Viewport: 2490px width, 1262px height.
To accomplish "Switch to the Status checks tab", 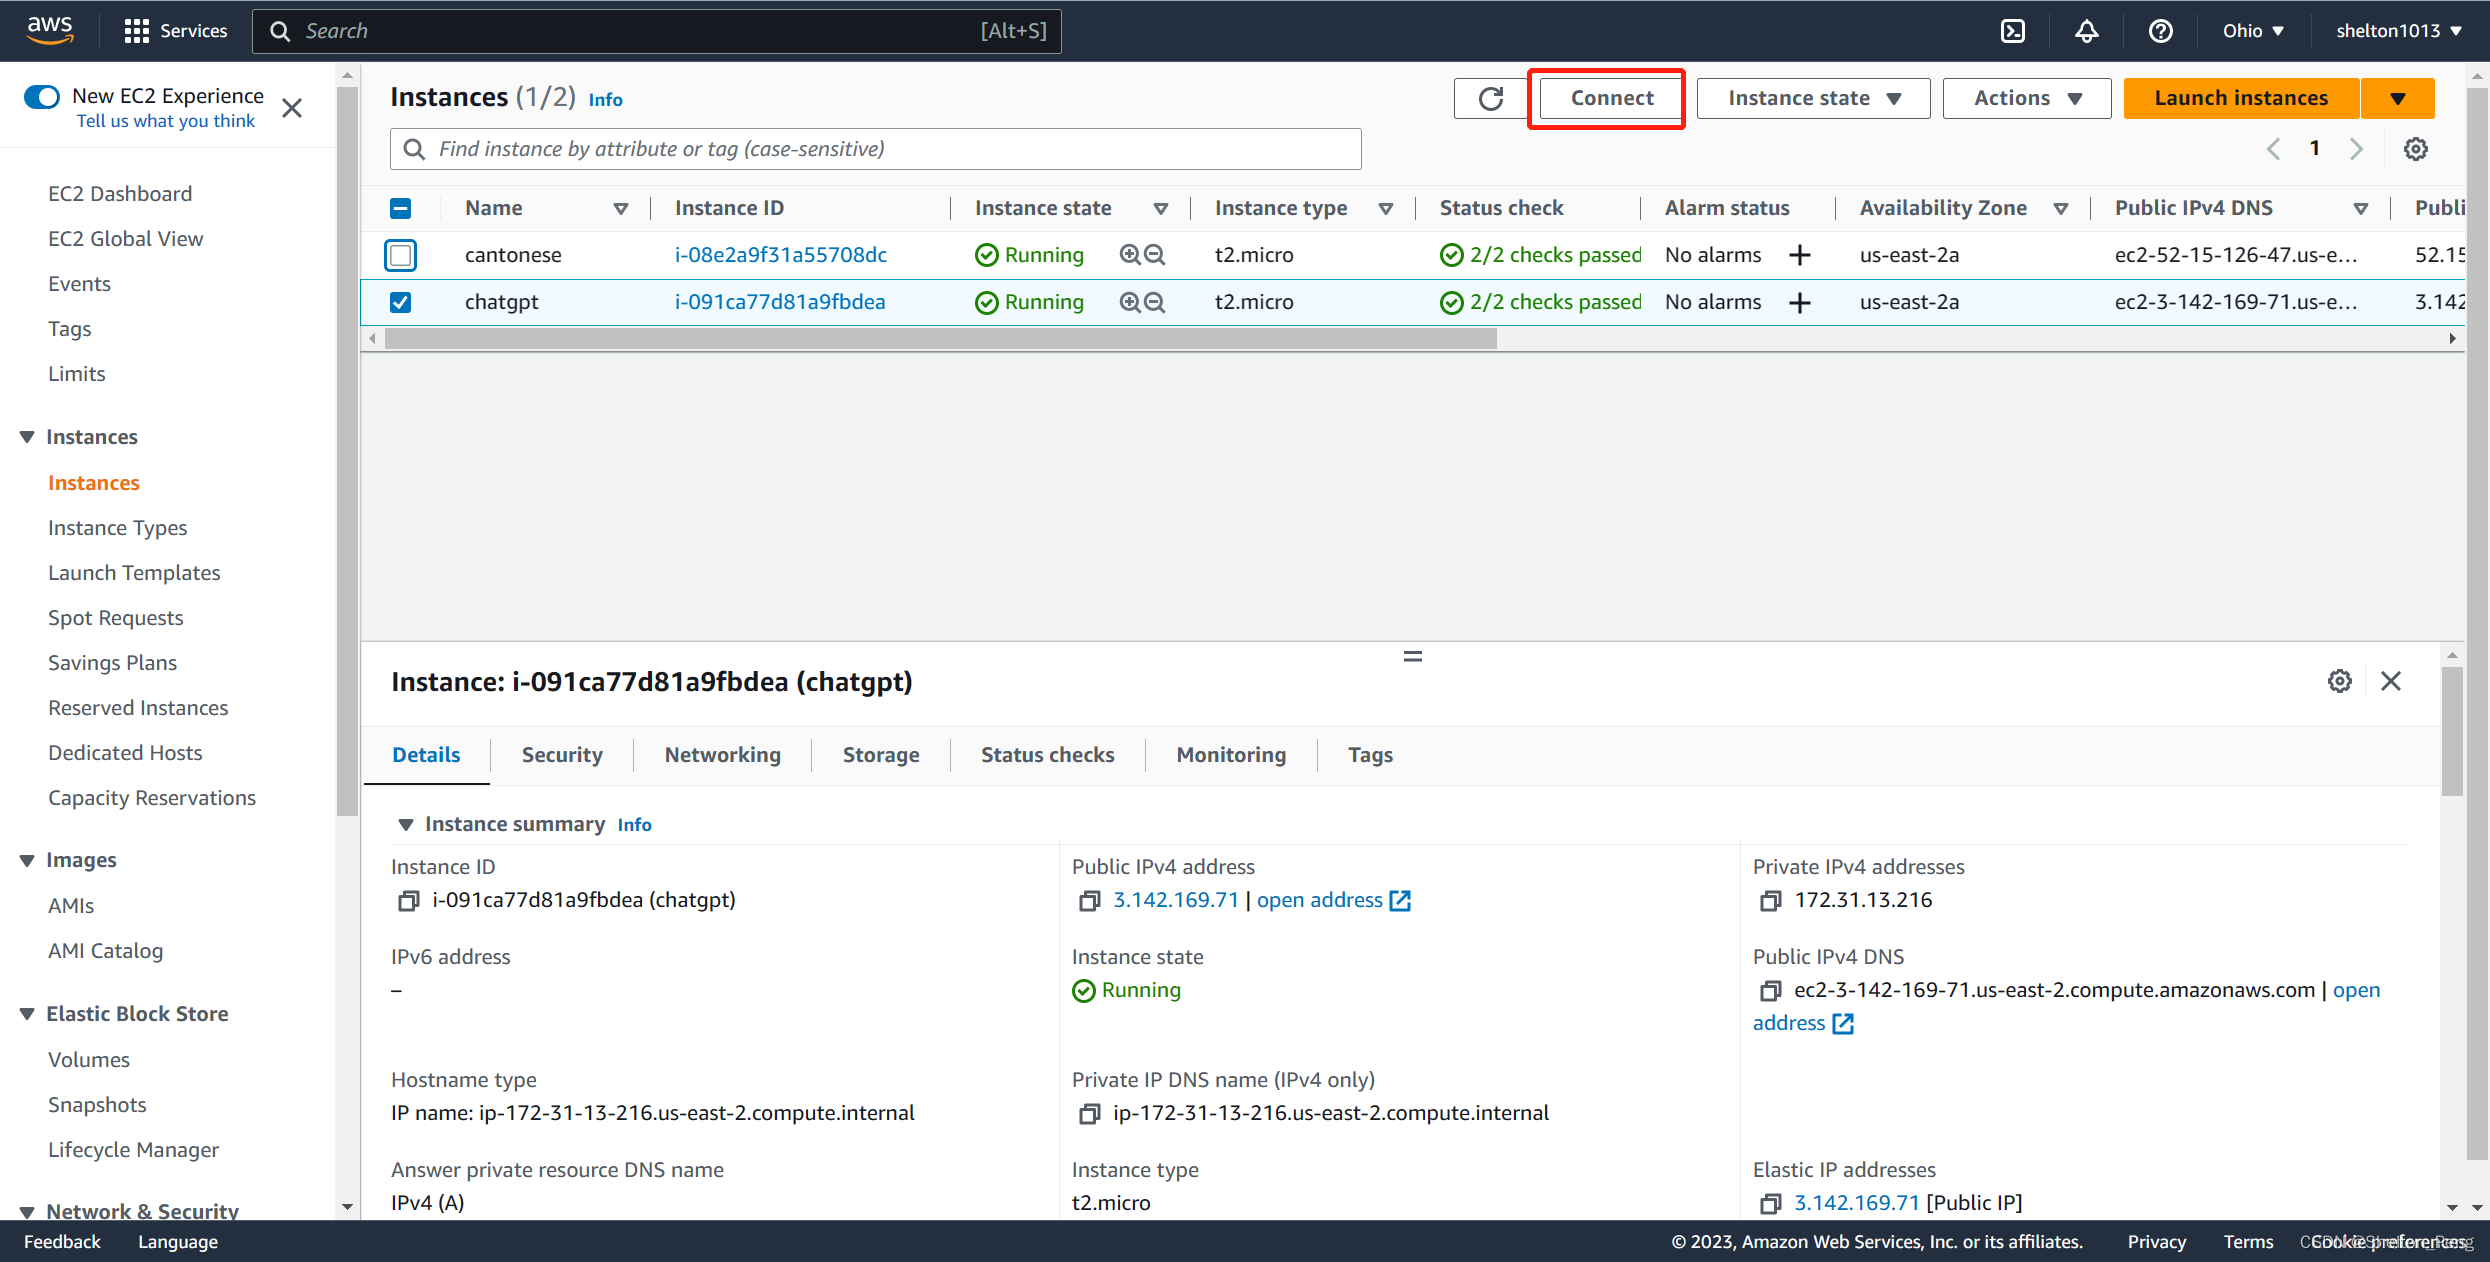I will 1047,755.
